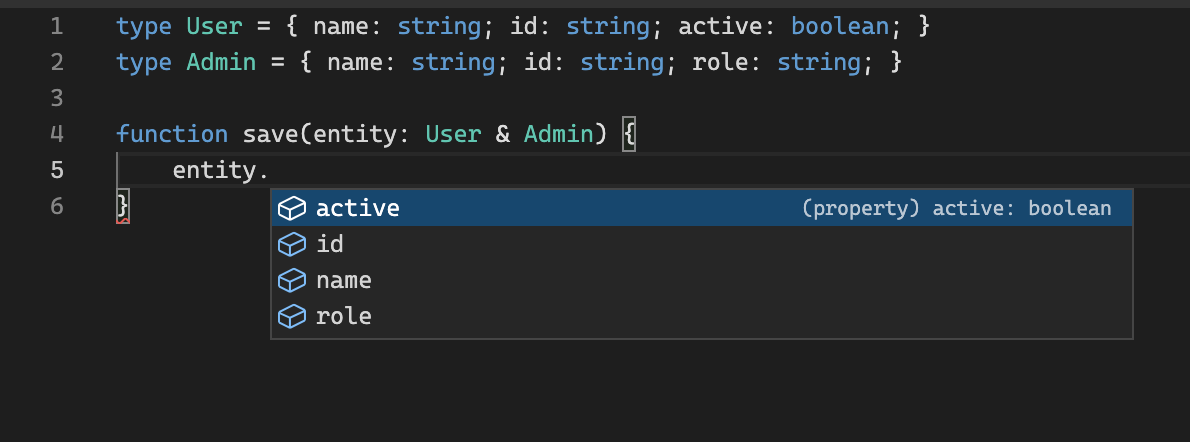Screen dimensions: 1190x442
Task: Click 'active' property in the User type
Action: pyautogui.click(x=720, y=27)
